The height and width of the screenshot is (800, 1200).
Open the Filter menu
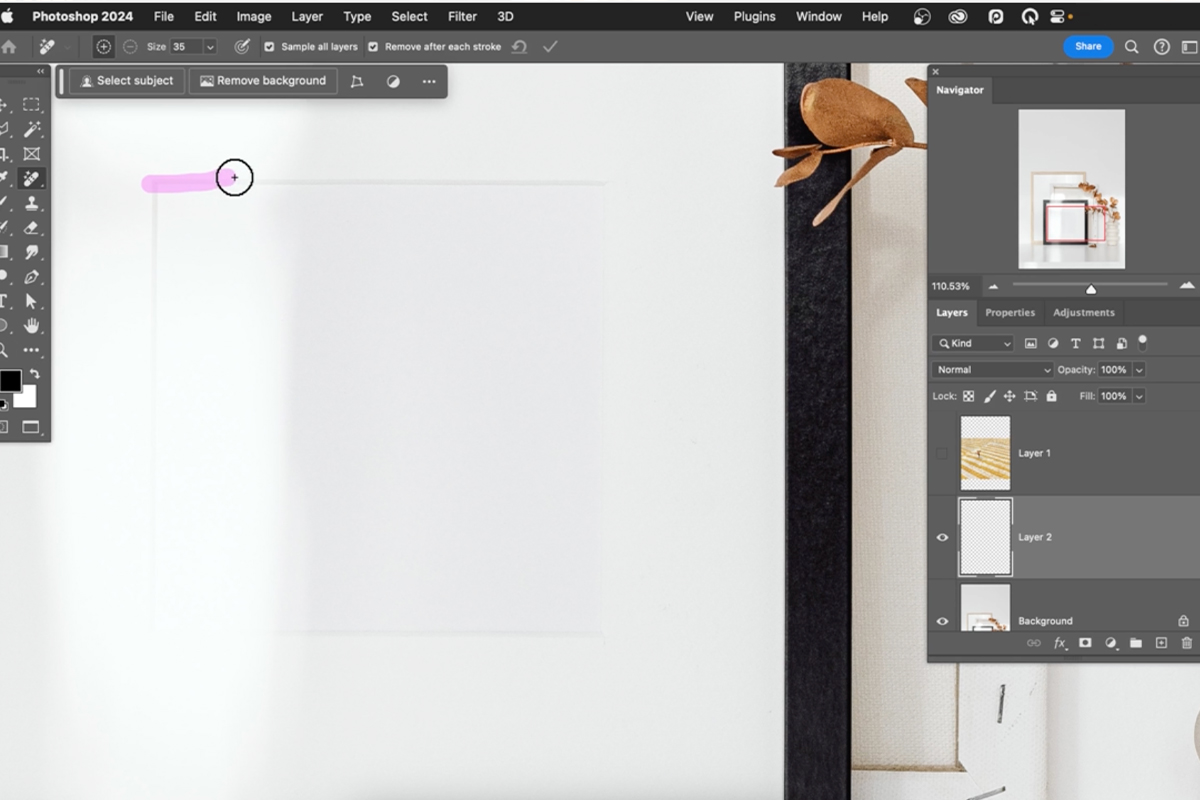coord(462,16)
